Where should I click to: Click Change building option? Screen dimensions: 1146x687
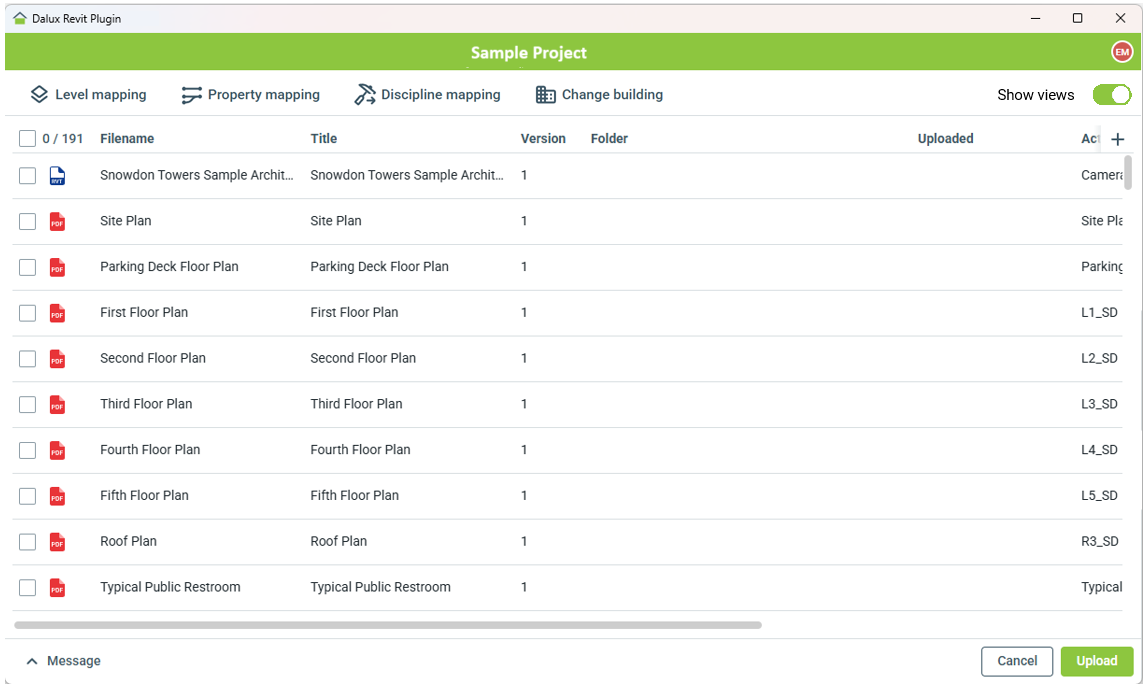pos(599,95)
